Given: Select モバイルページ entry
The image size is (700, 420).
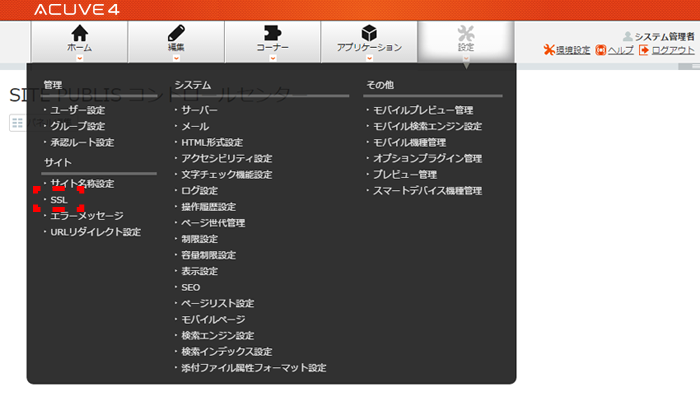Looking at the screenshot, I should click(213, 319).
